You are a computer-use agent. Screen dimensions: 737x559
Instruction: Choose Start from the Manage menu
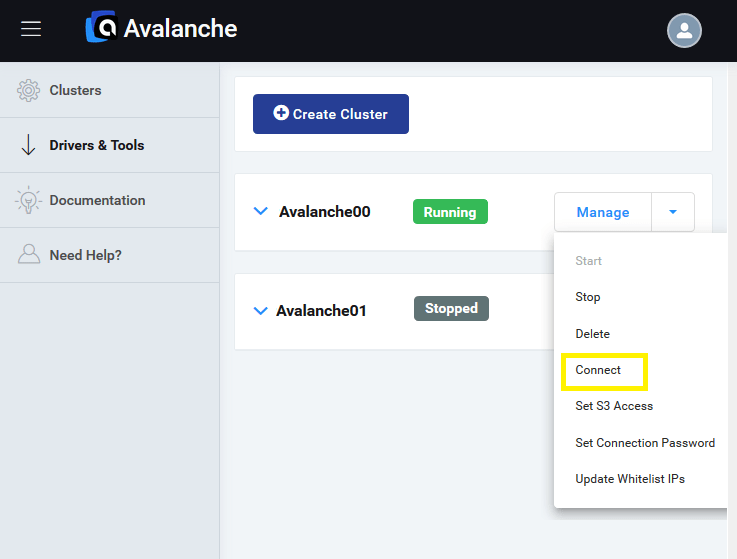click(588, 261)
